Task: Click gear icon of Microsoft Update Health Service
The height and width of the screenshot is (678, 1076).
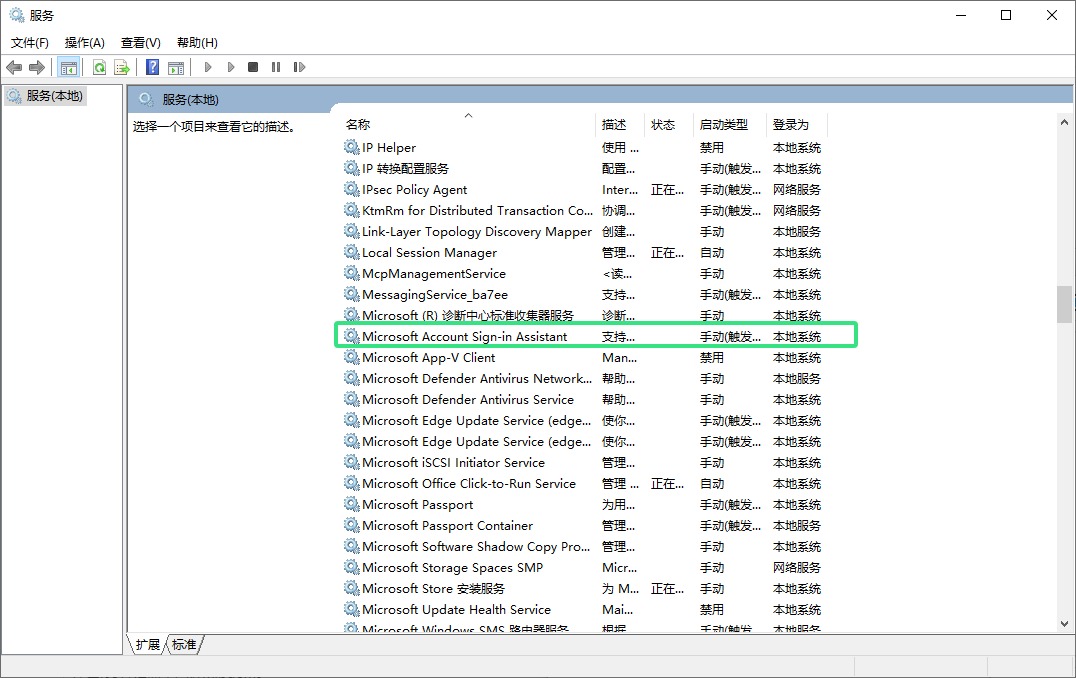Action: pos(351,609)
